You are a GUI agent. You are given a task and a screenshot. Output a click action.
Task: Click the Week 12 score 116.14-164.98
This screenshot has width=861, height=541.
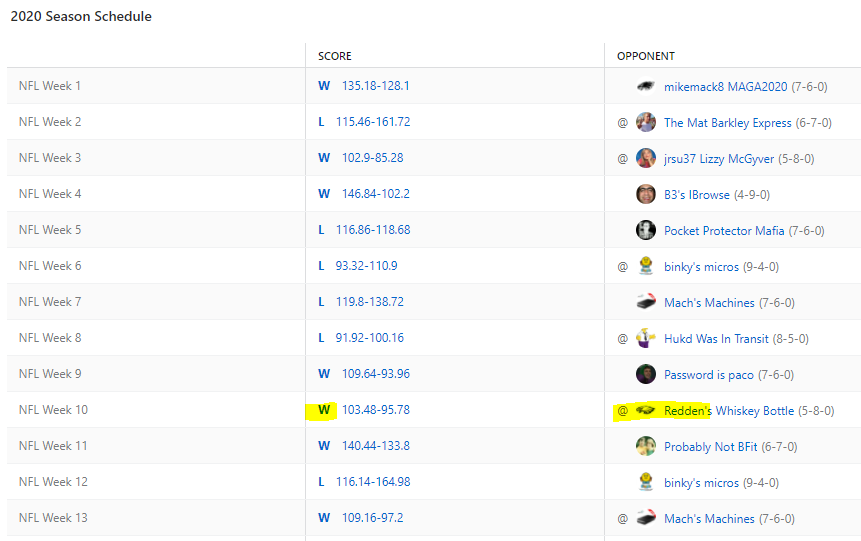pos(372,482)
